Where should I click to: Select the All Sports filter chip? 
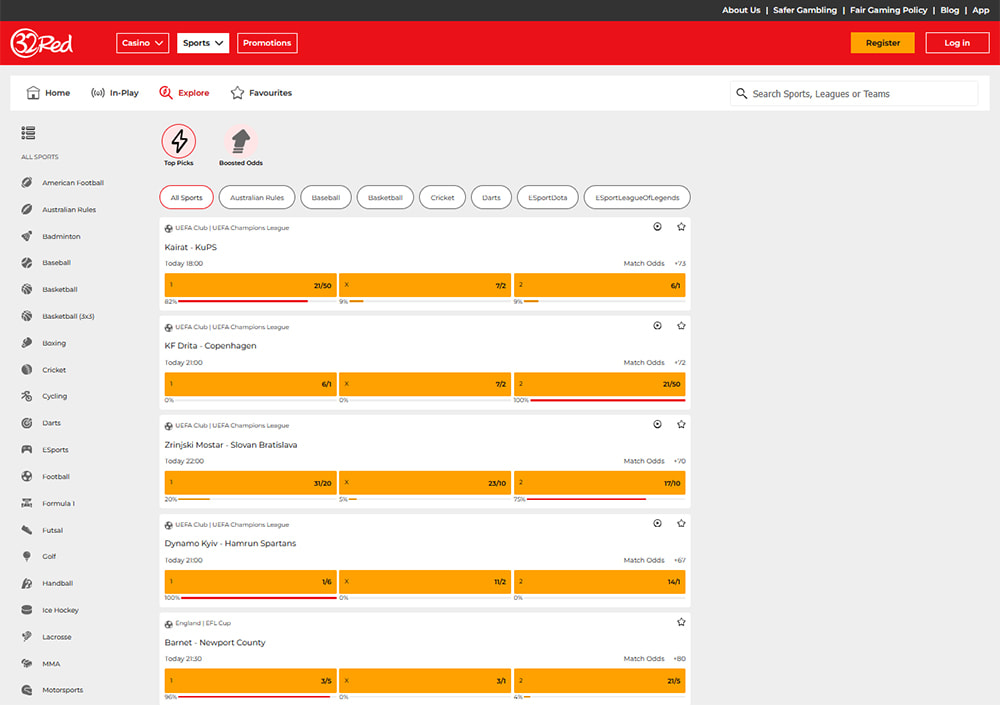(x=186, y=197)
